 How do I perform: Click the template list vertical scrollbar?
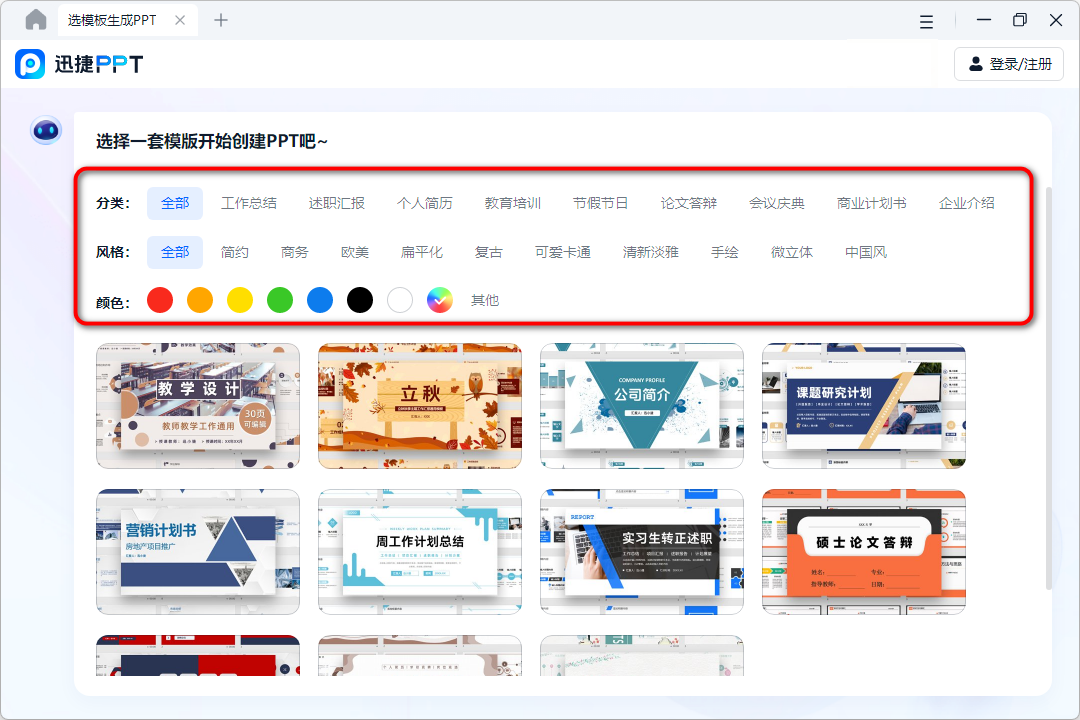point(1048,388)
